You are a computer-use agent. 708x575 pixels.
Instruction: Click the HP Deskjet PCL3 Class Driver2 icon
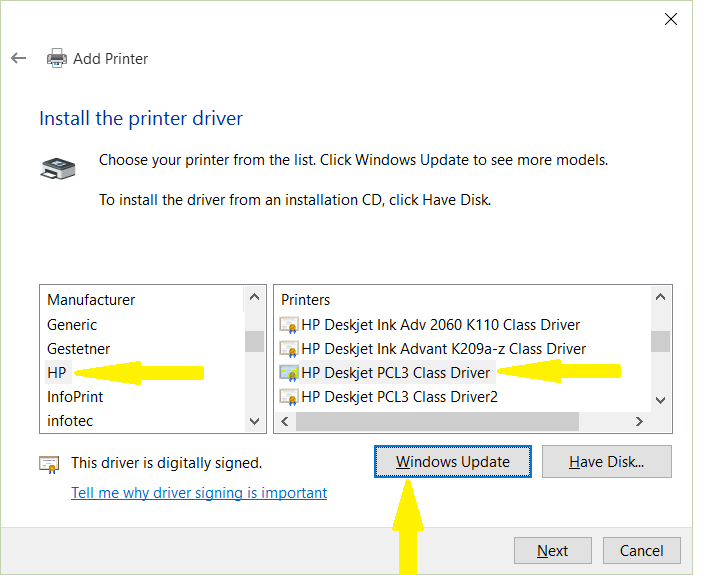coord(289,397)
